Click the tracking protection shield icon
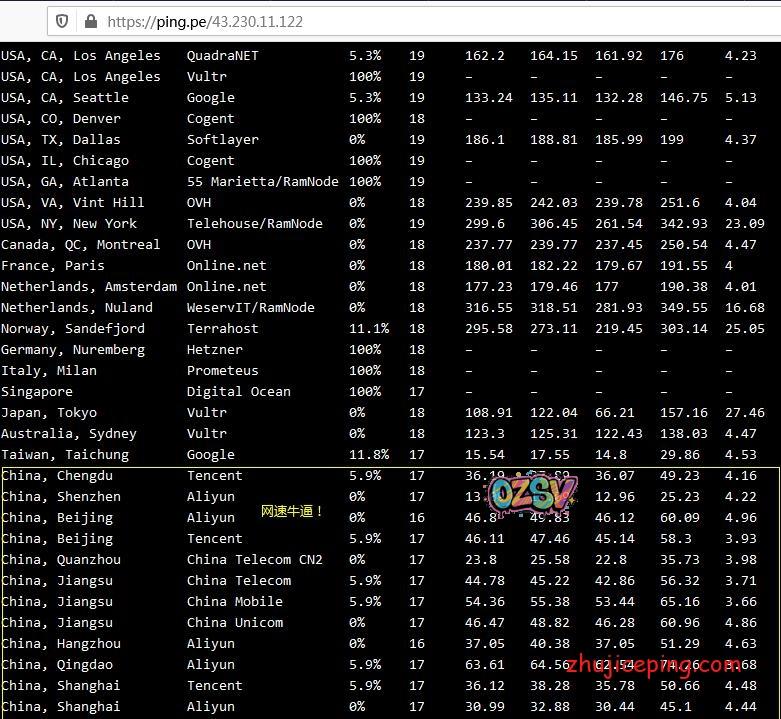Viewport: 781px width, 719px height. [x=62, y=21]
